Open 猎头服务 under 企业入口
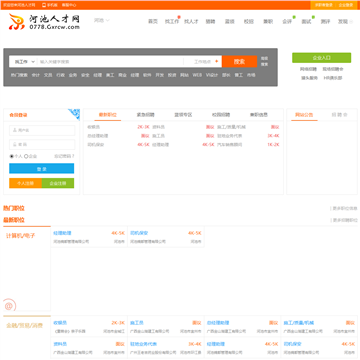Image resolution: width=360 pixels, height=360 pixels. [310, 78]
